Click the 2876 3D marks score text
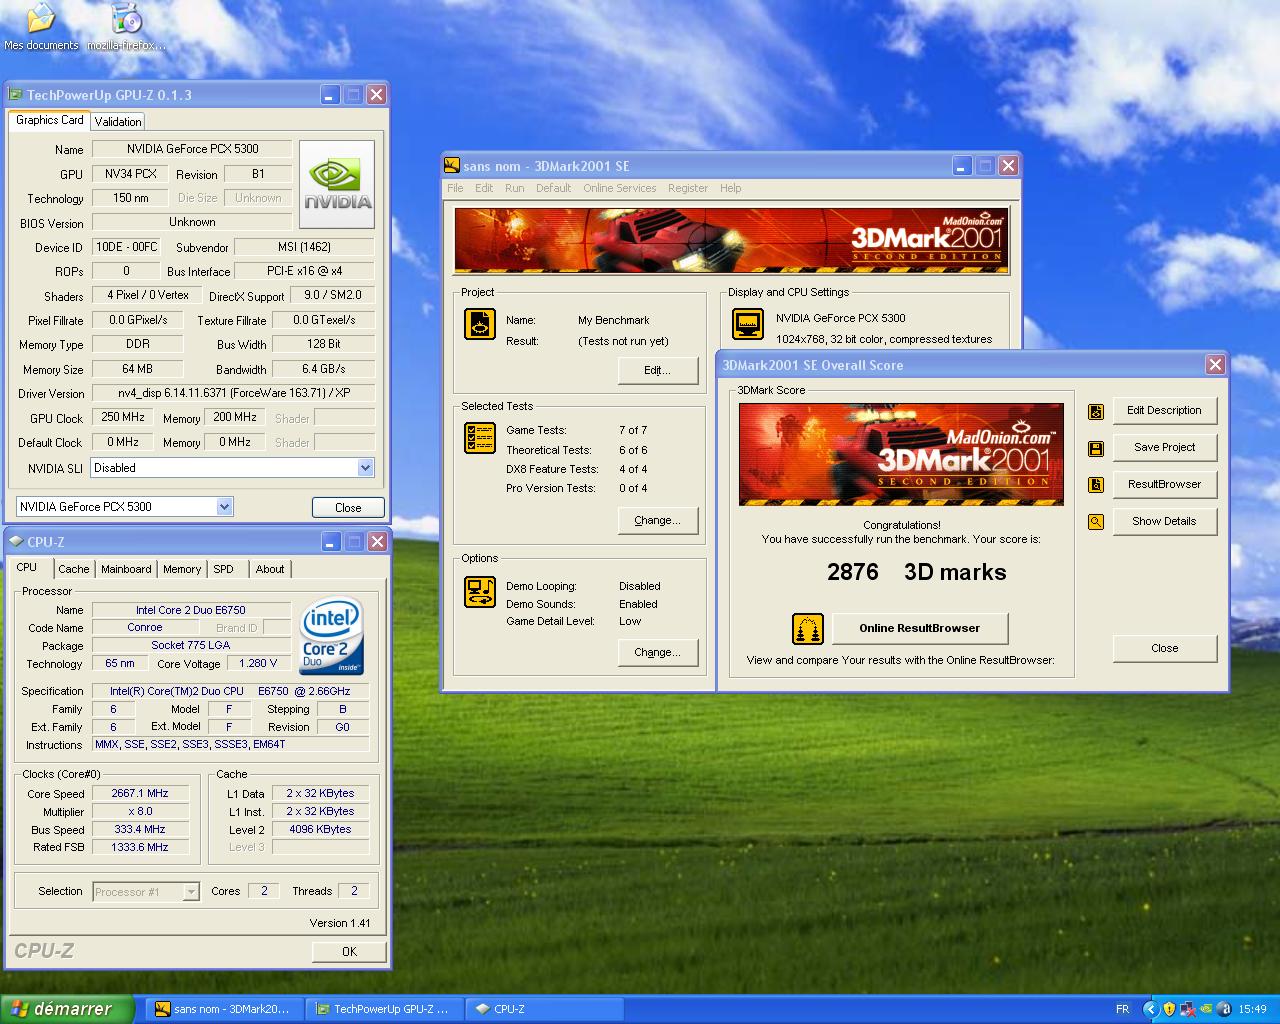The image size is (1280, 1024). pyautogui.click(x=917, y=572)
